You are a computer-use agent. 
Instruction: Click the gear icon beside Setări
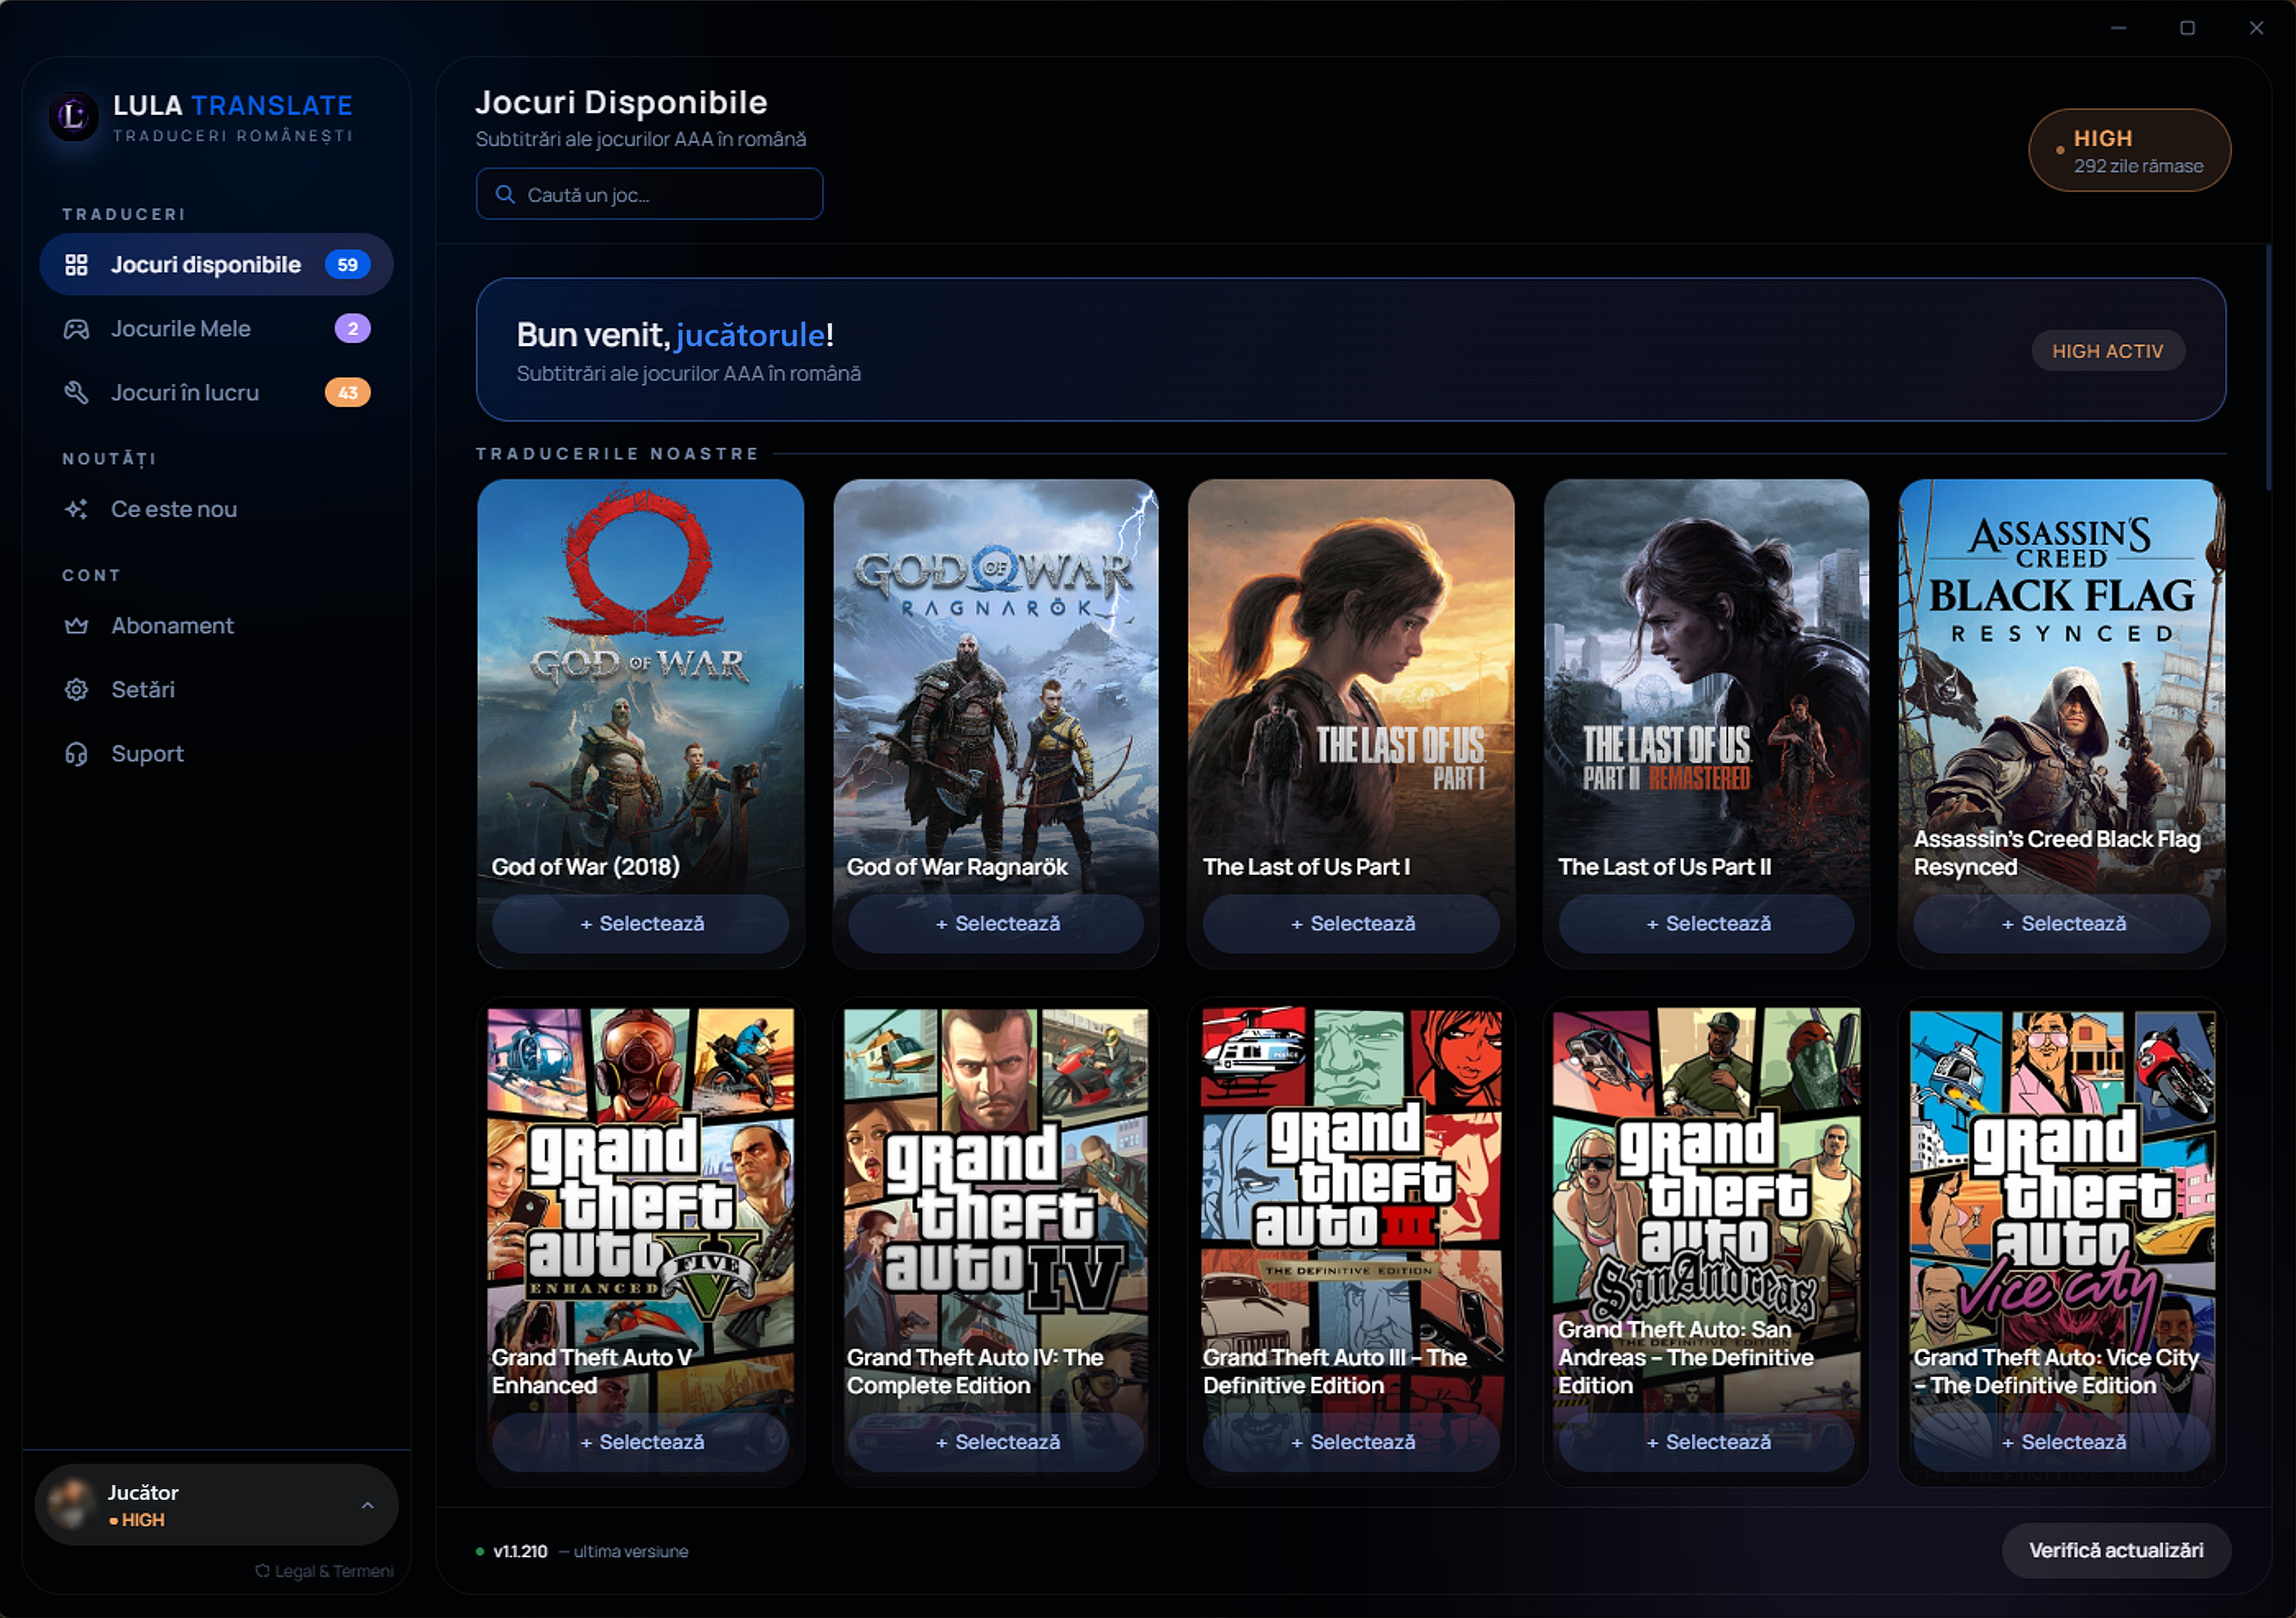[x=76, y=690]
